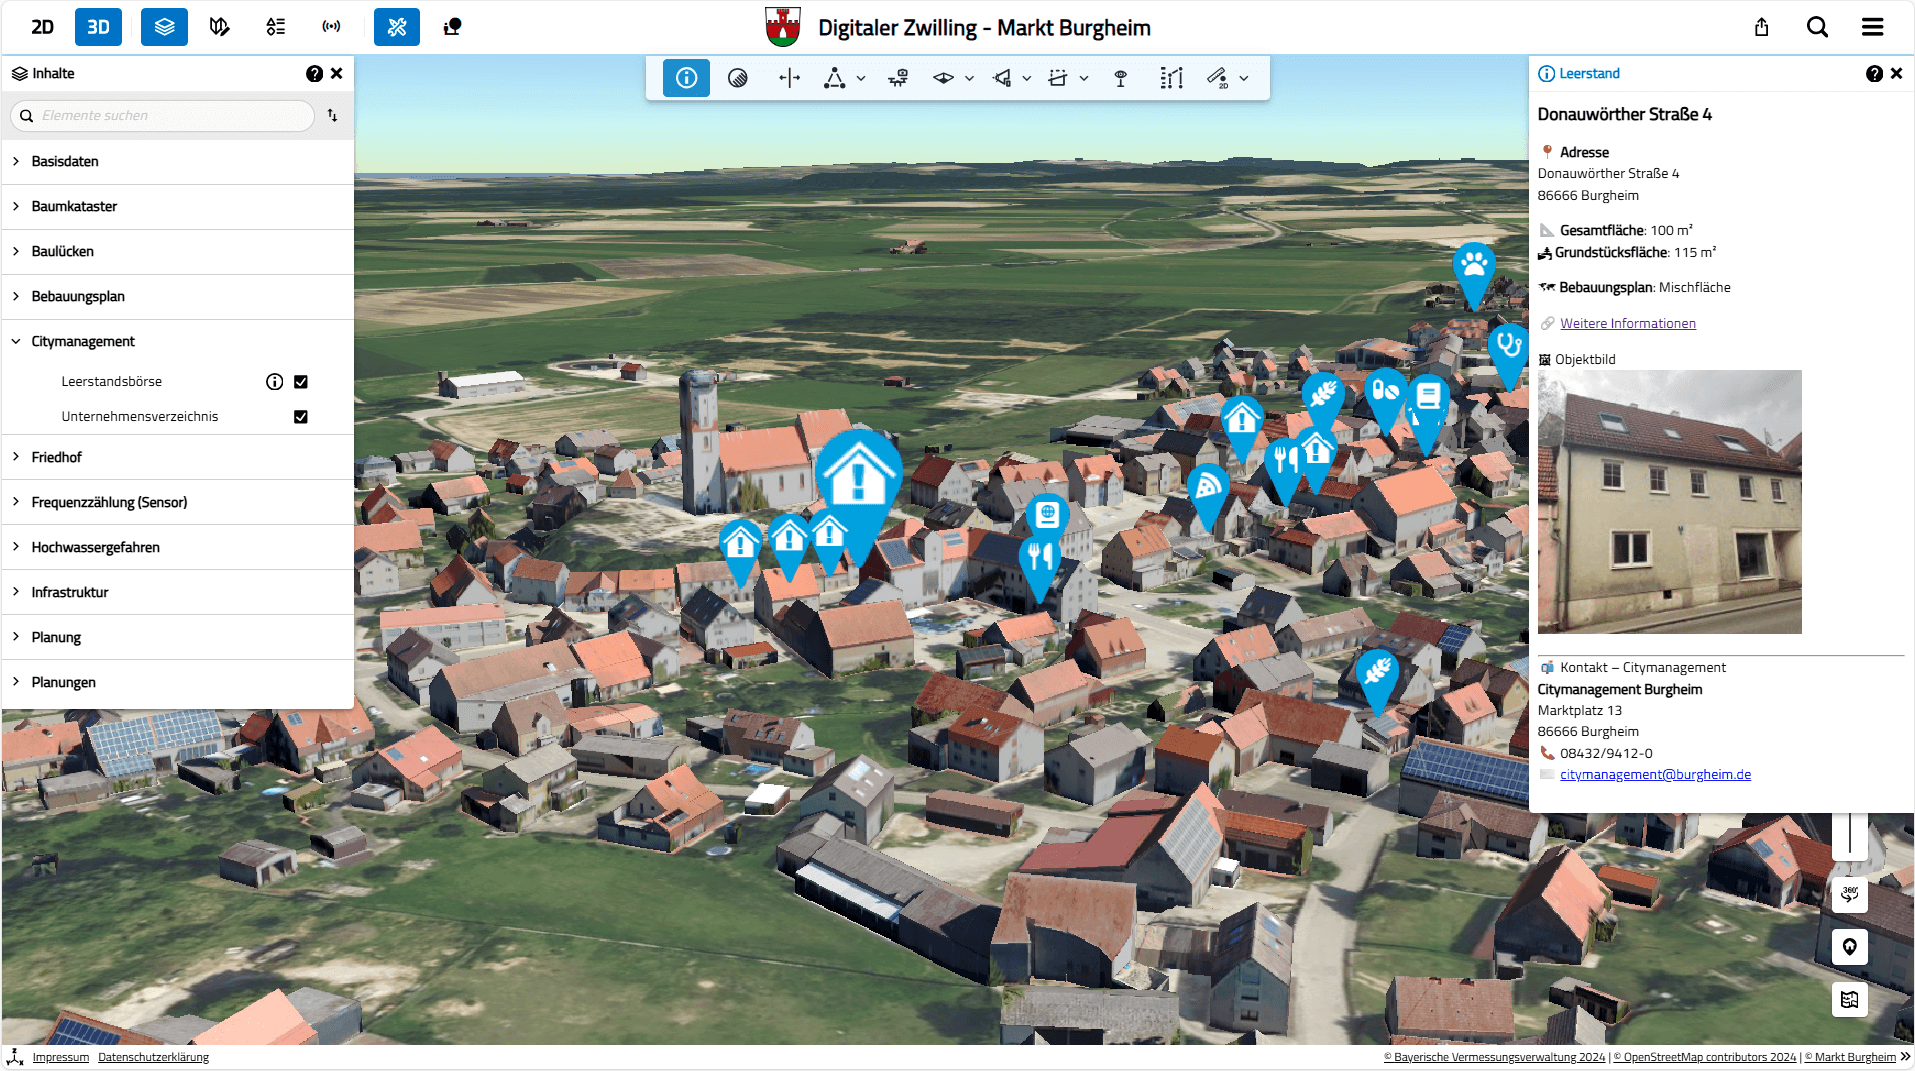Click the 360° rotate view button

click(1849, 893)
